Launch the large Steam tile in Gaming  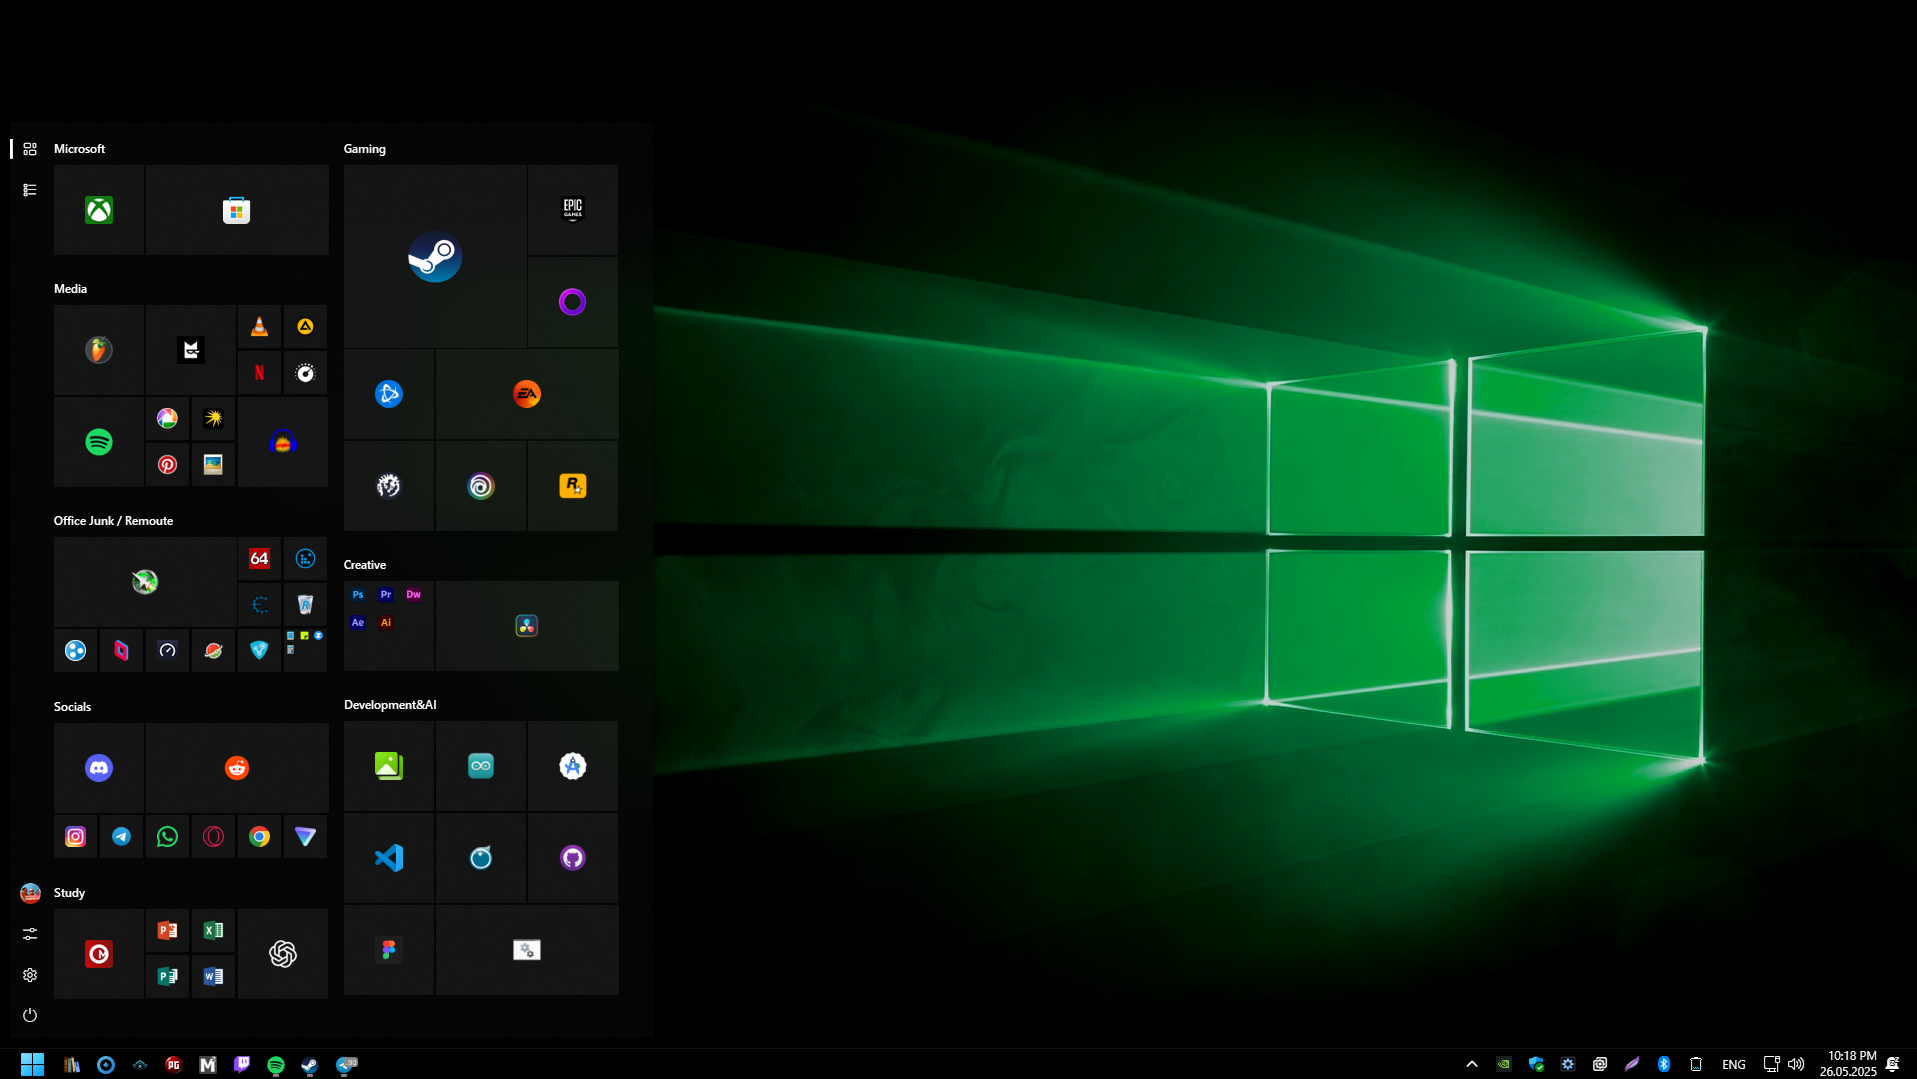[x=435, y=256]
